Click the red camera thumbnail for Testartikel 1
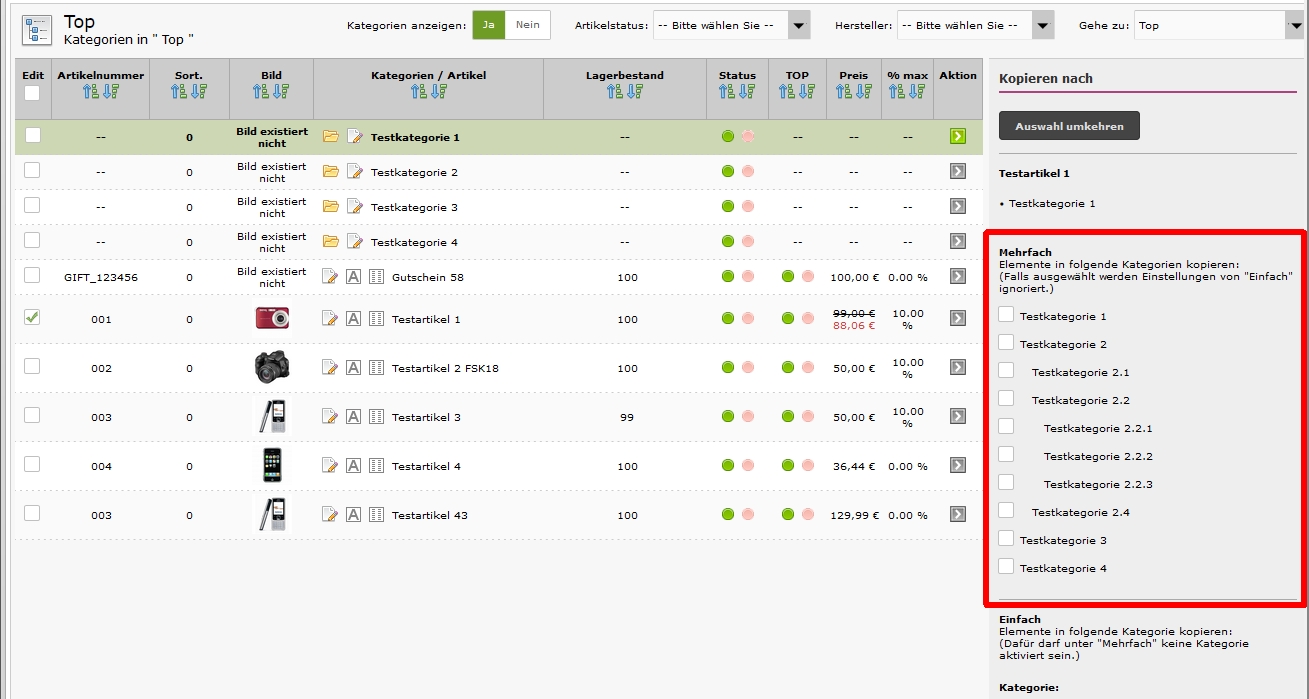The height and width of the screenshot is (699, 1309). 272,318
